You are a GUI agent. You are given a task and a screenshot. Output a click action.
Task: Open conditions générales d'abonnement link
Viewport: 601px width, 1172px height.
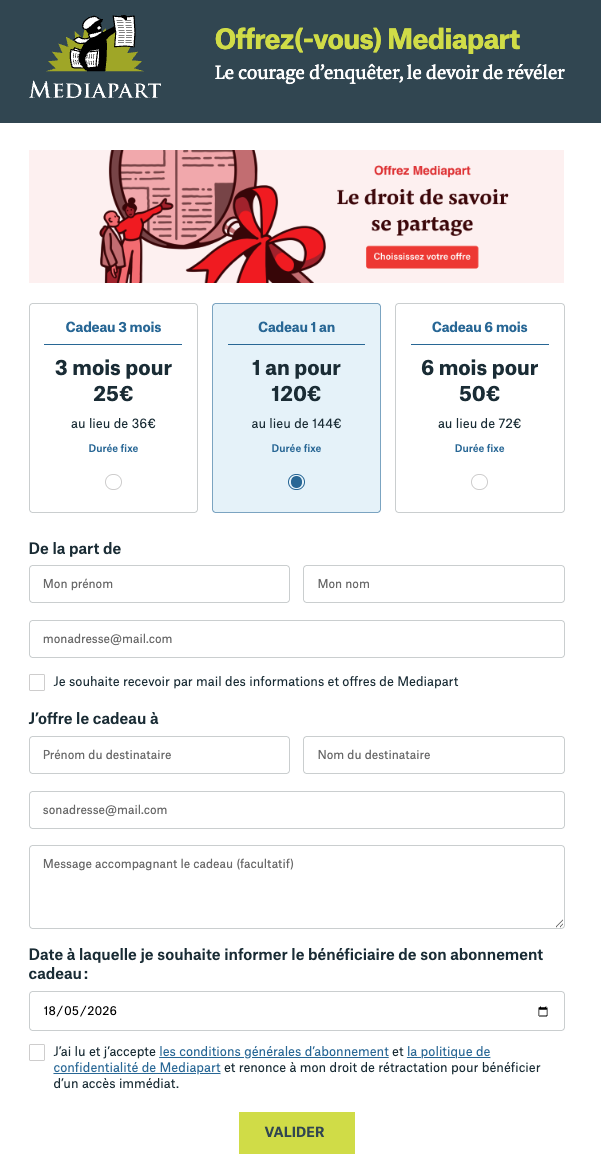[x=274, y=1051]
